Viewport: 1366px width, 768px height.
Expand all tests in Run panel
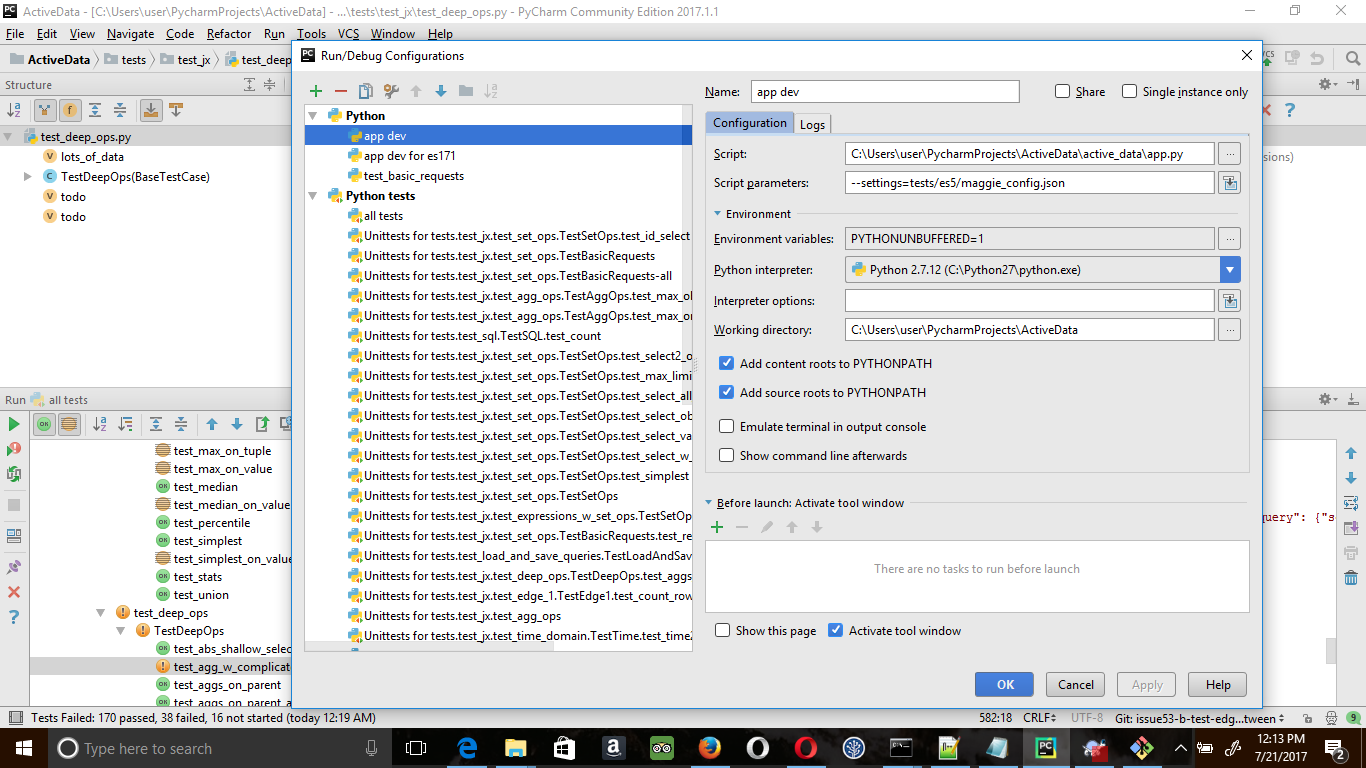(x=157, y=424)
